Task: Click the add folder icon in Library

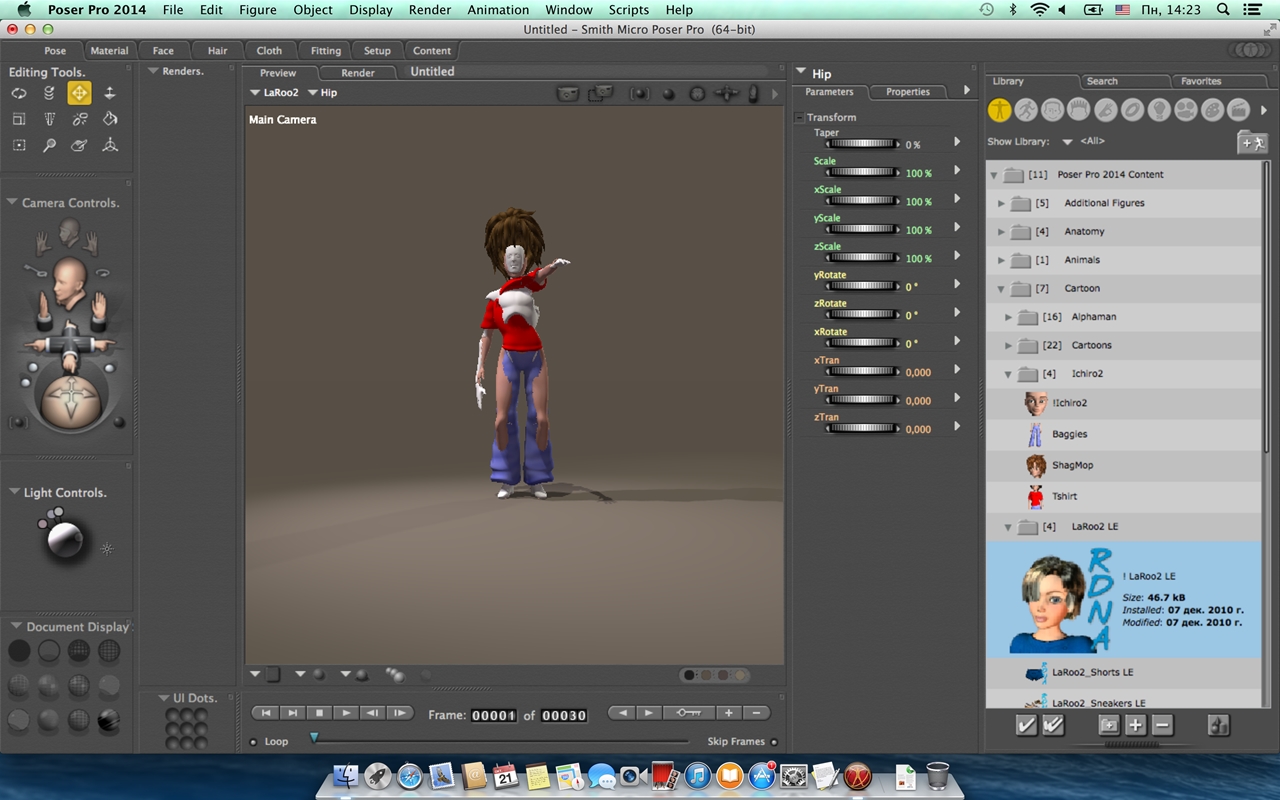Action: 1252,143
